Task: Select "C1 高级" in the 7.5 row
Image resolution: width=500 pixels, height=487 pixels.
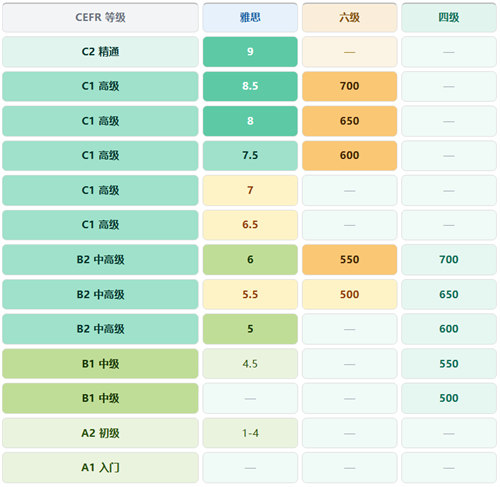Action: (100, 156)
